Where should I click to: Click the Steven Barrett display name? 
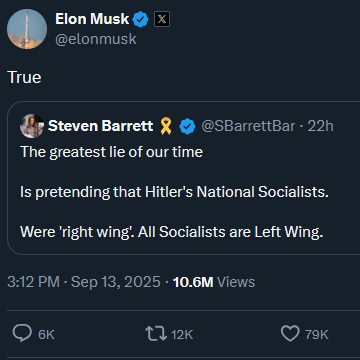[x=100, y=126]
